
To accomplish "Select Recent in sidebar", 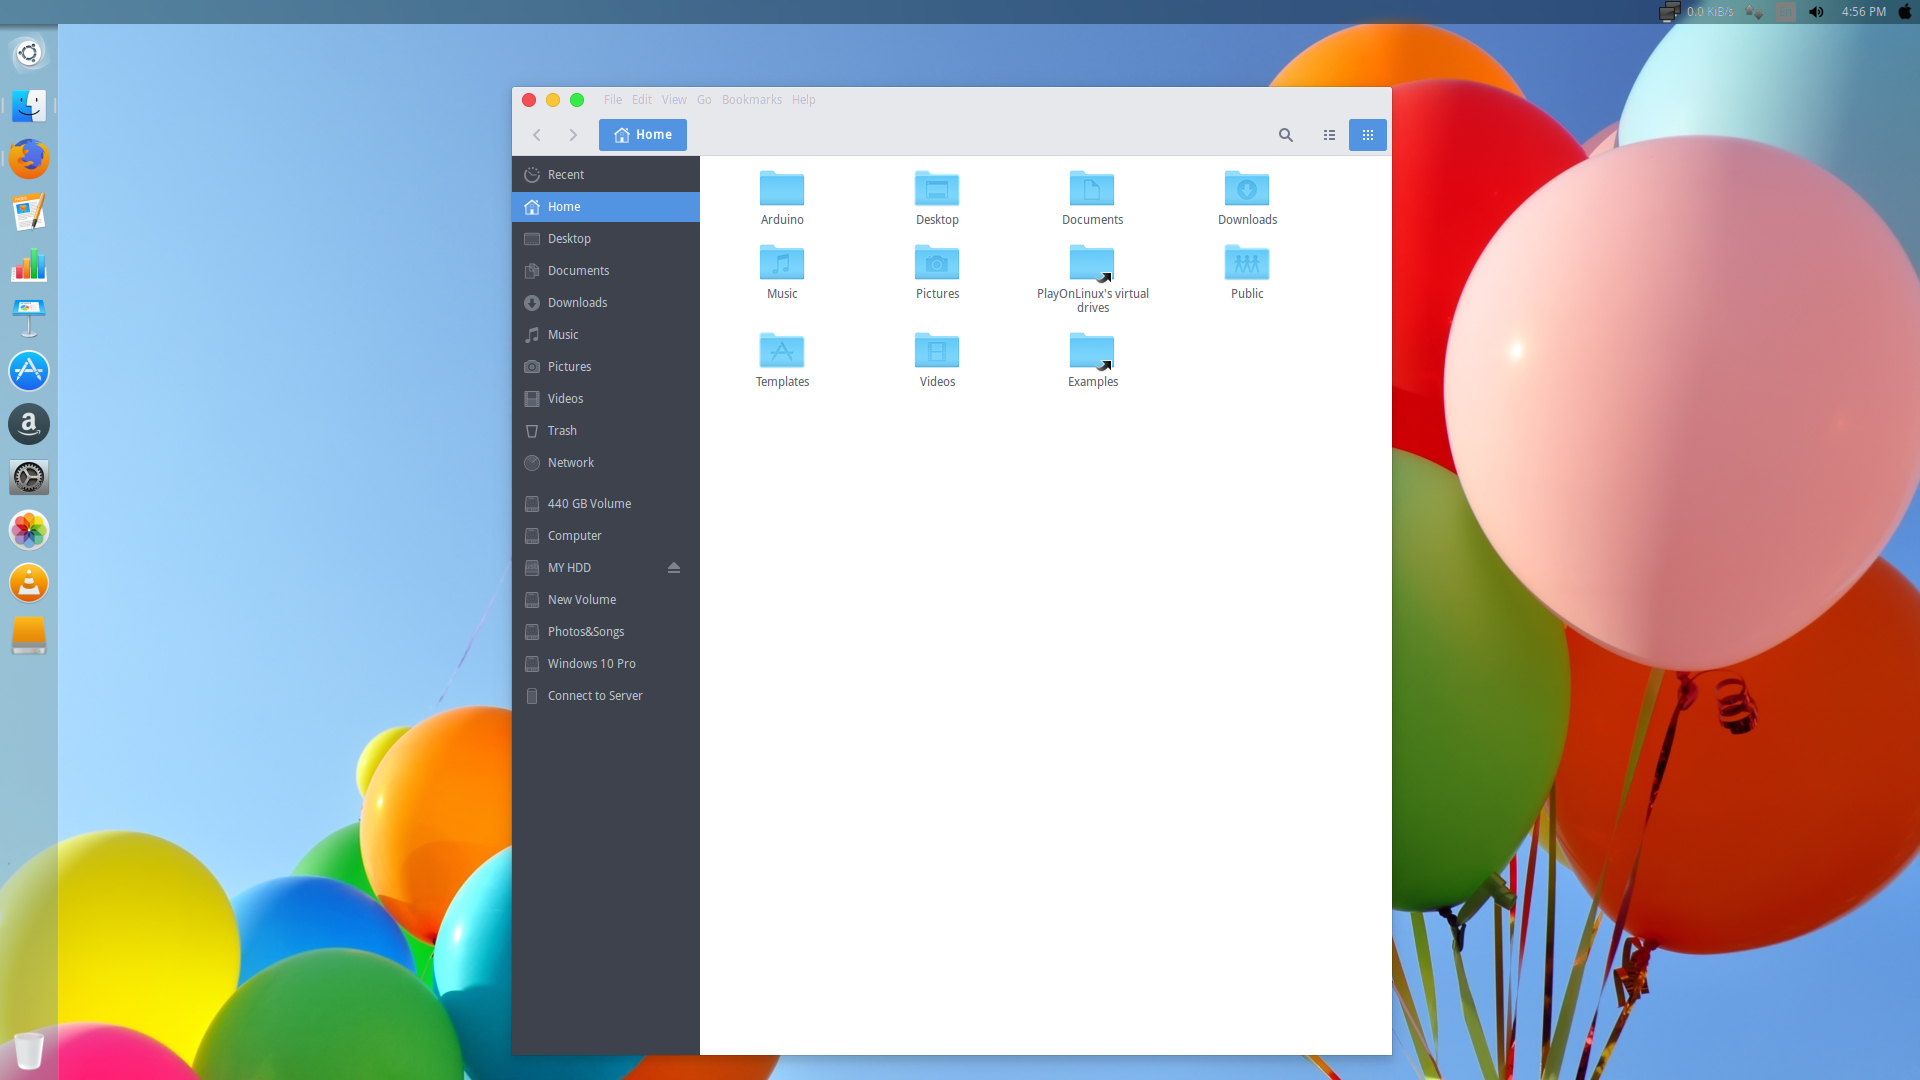I will click(606, 175).
